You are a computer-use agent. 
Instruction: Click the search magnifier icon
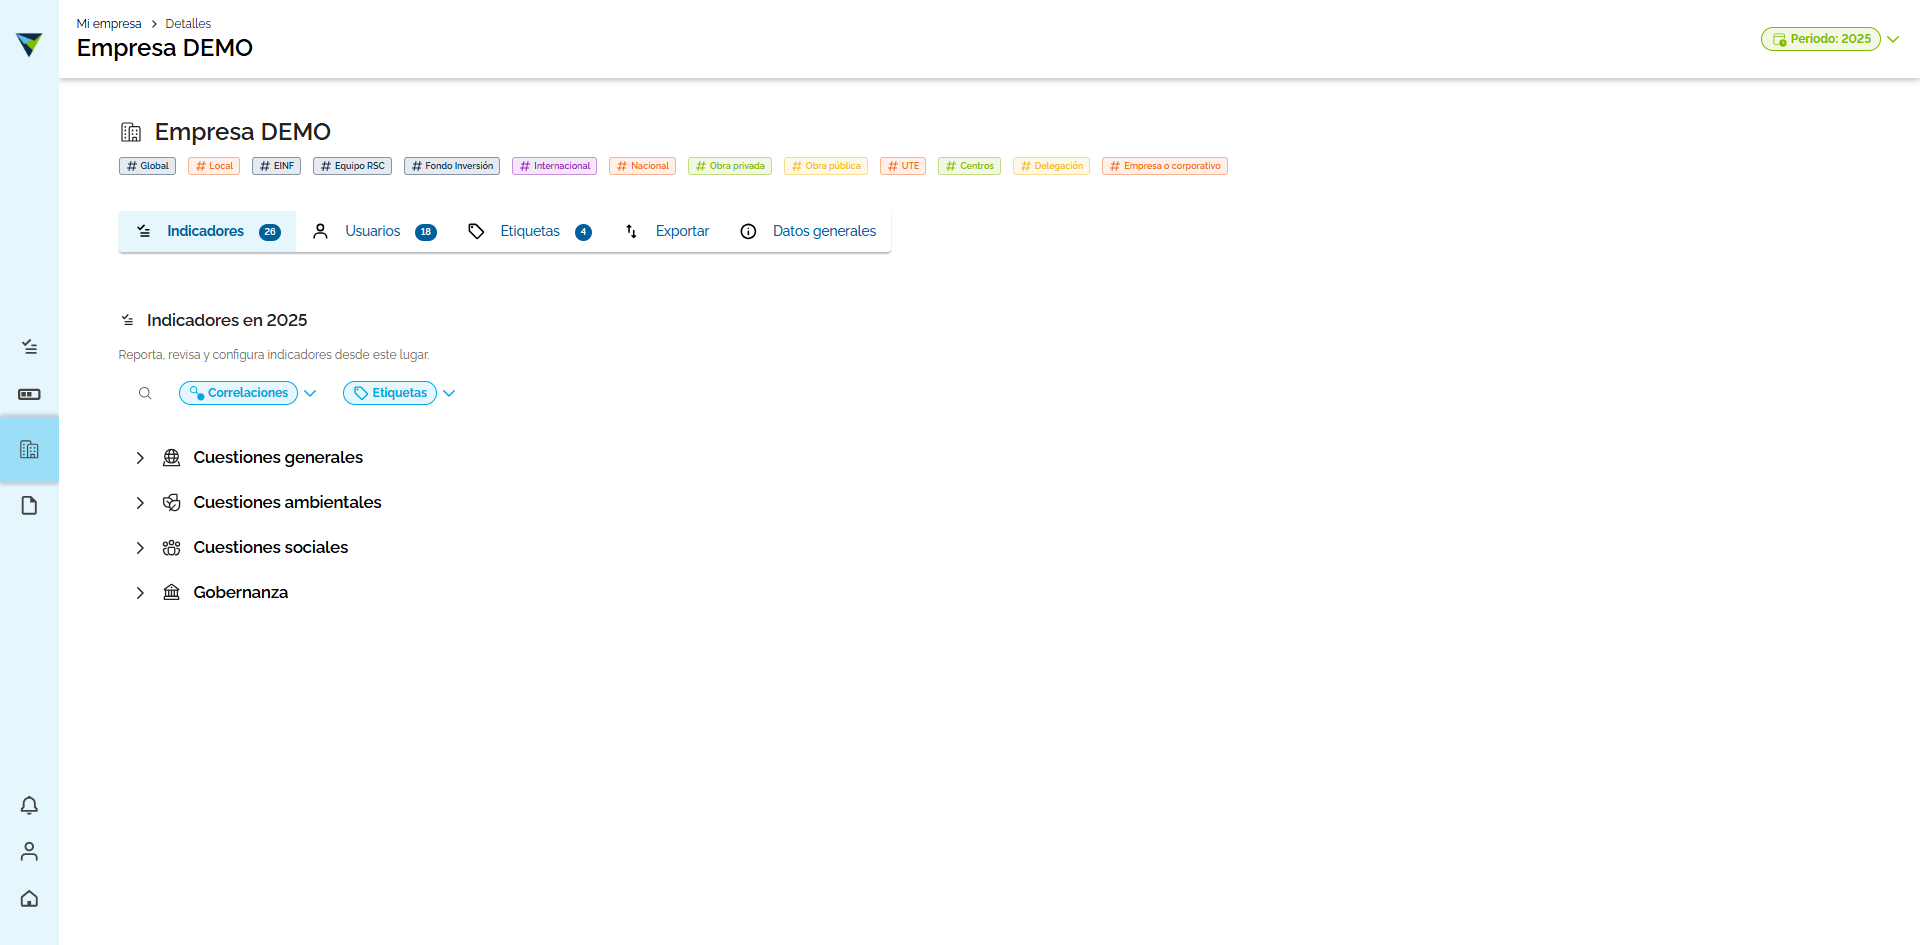tap(145, 393)
